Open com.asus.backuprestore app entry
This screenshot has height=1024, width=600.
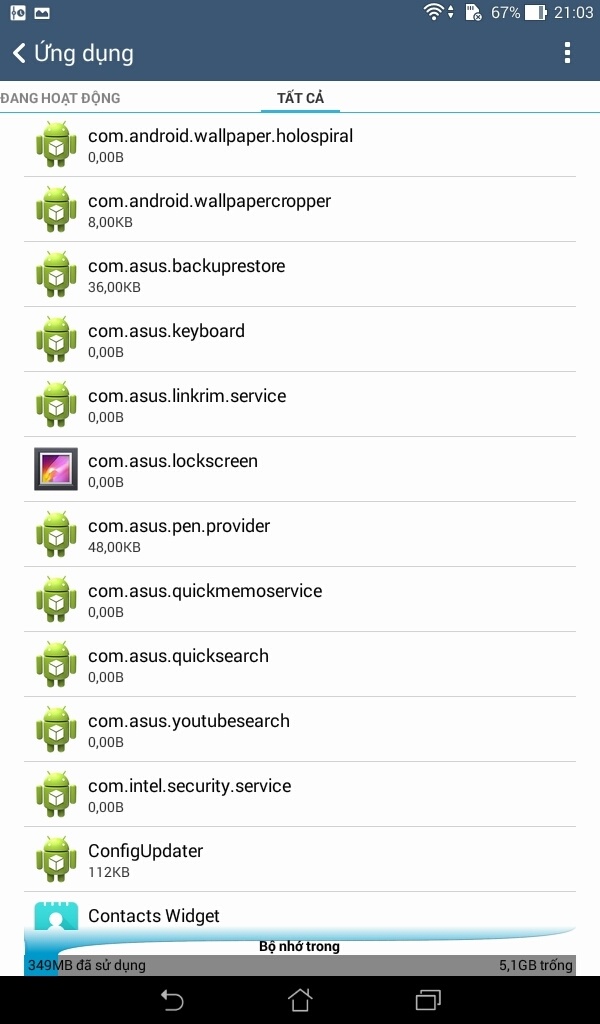tap(300, 274)
